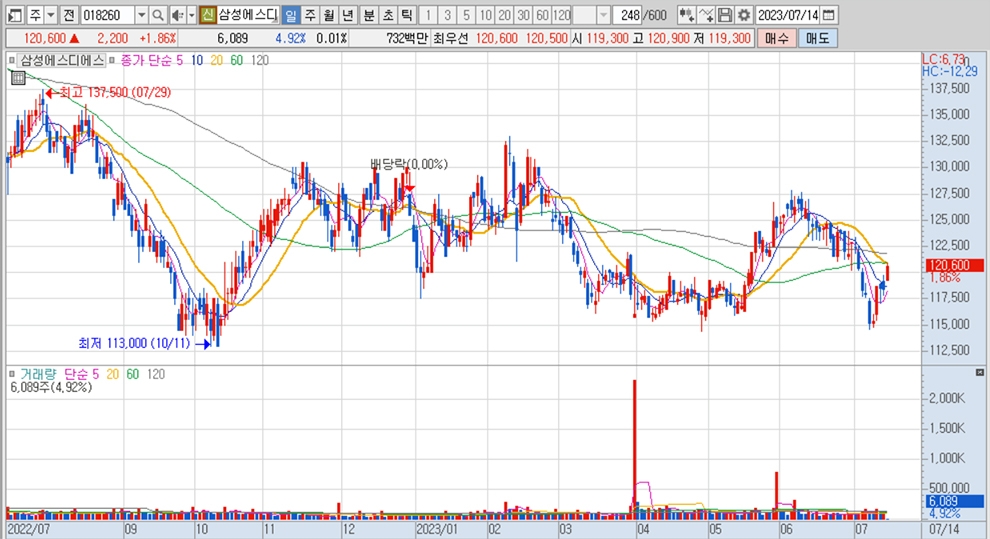Click yellow 20-day price average legend
Viewport: 990px width, 539px height.
(x=217, y=60)
